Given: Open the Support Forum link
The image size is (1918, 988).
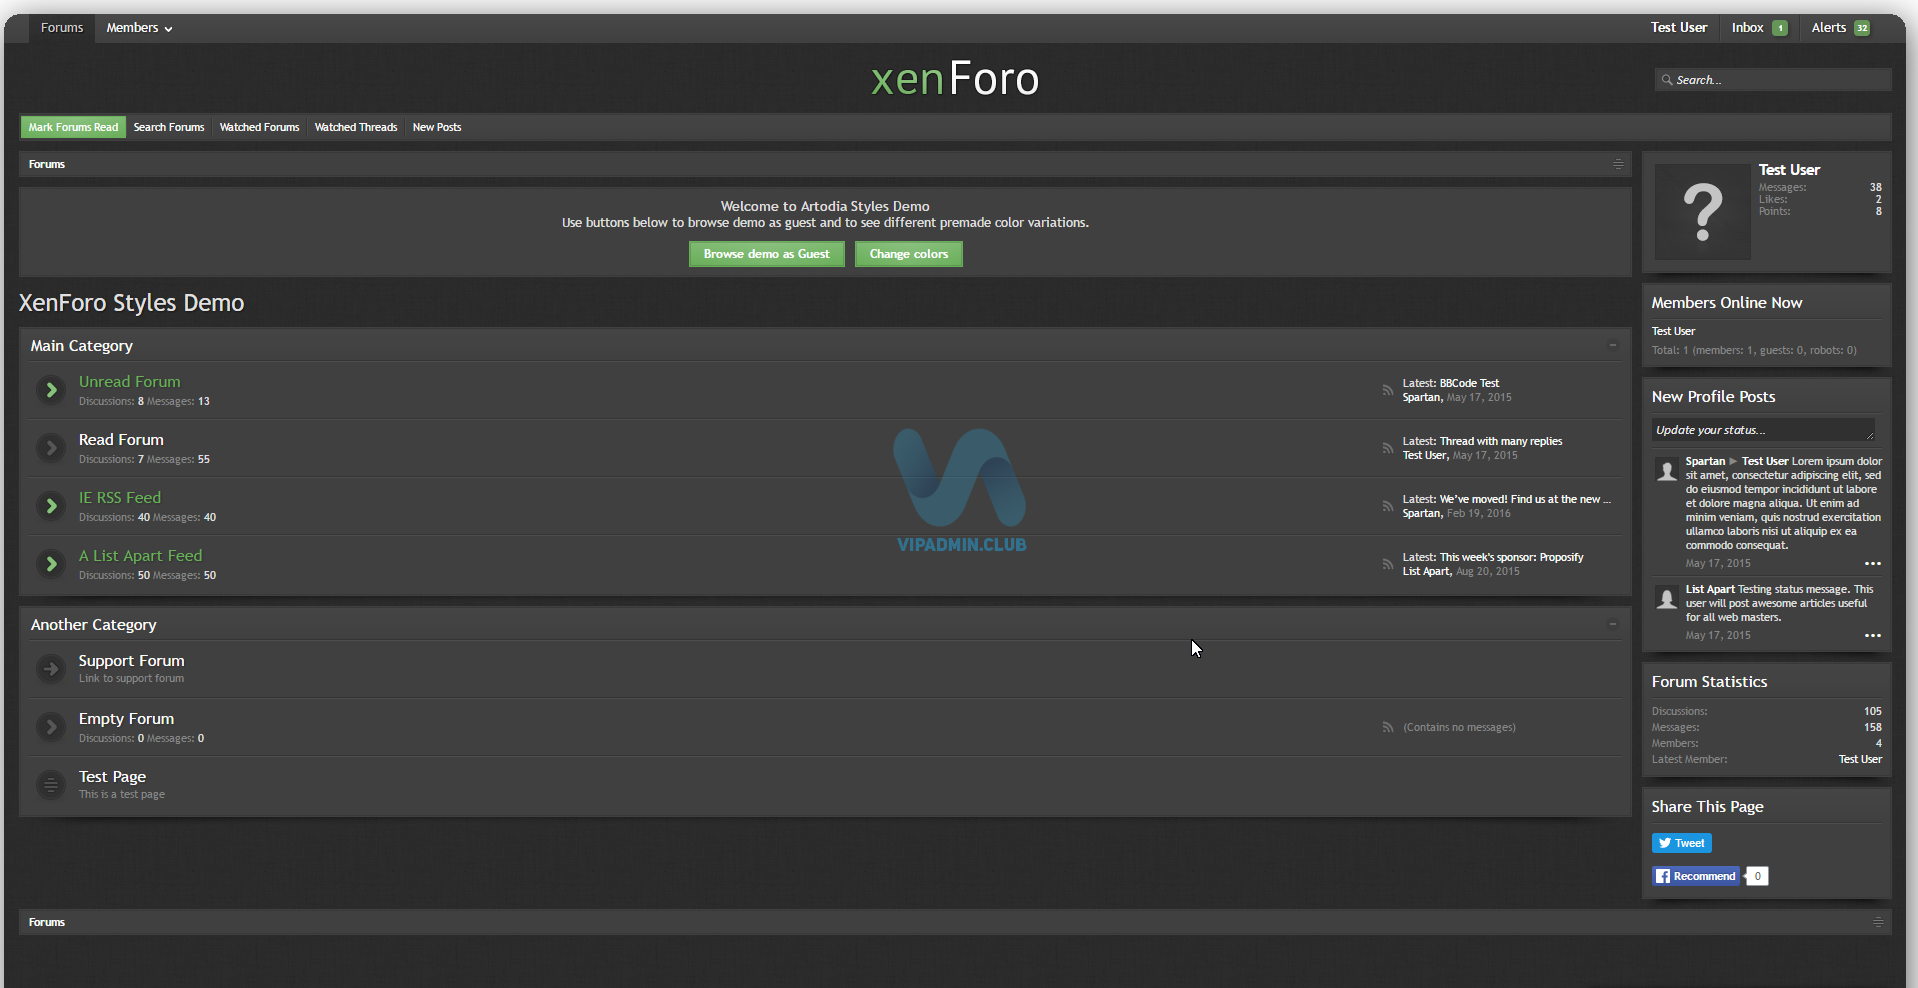Looking at the screenshot, I should pyautogui.click(x=132, y=661).
